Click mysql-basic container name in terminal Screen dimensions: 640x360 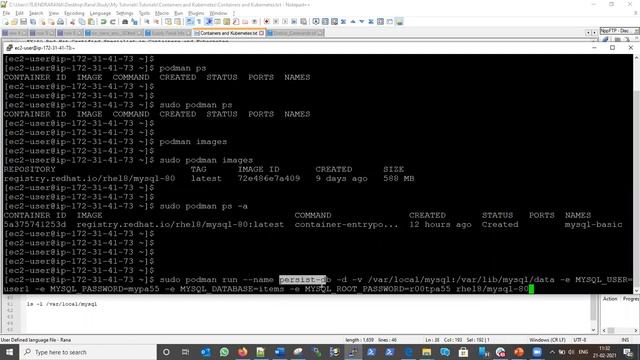click(593, 224)
